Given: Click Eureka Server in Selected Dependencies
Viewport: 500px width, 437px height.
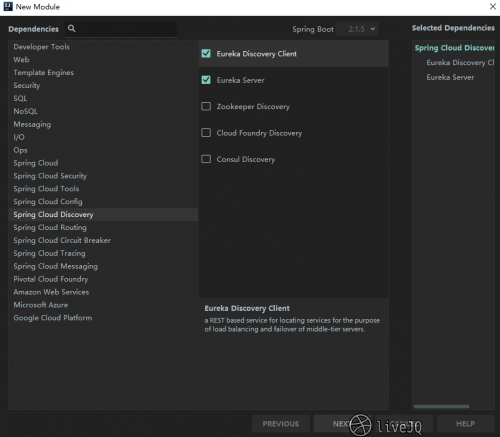Looking at the screenshot, I should pos(450,77).
